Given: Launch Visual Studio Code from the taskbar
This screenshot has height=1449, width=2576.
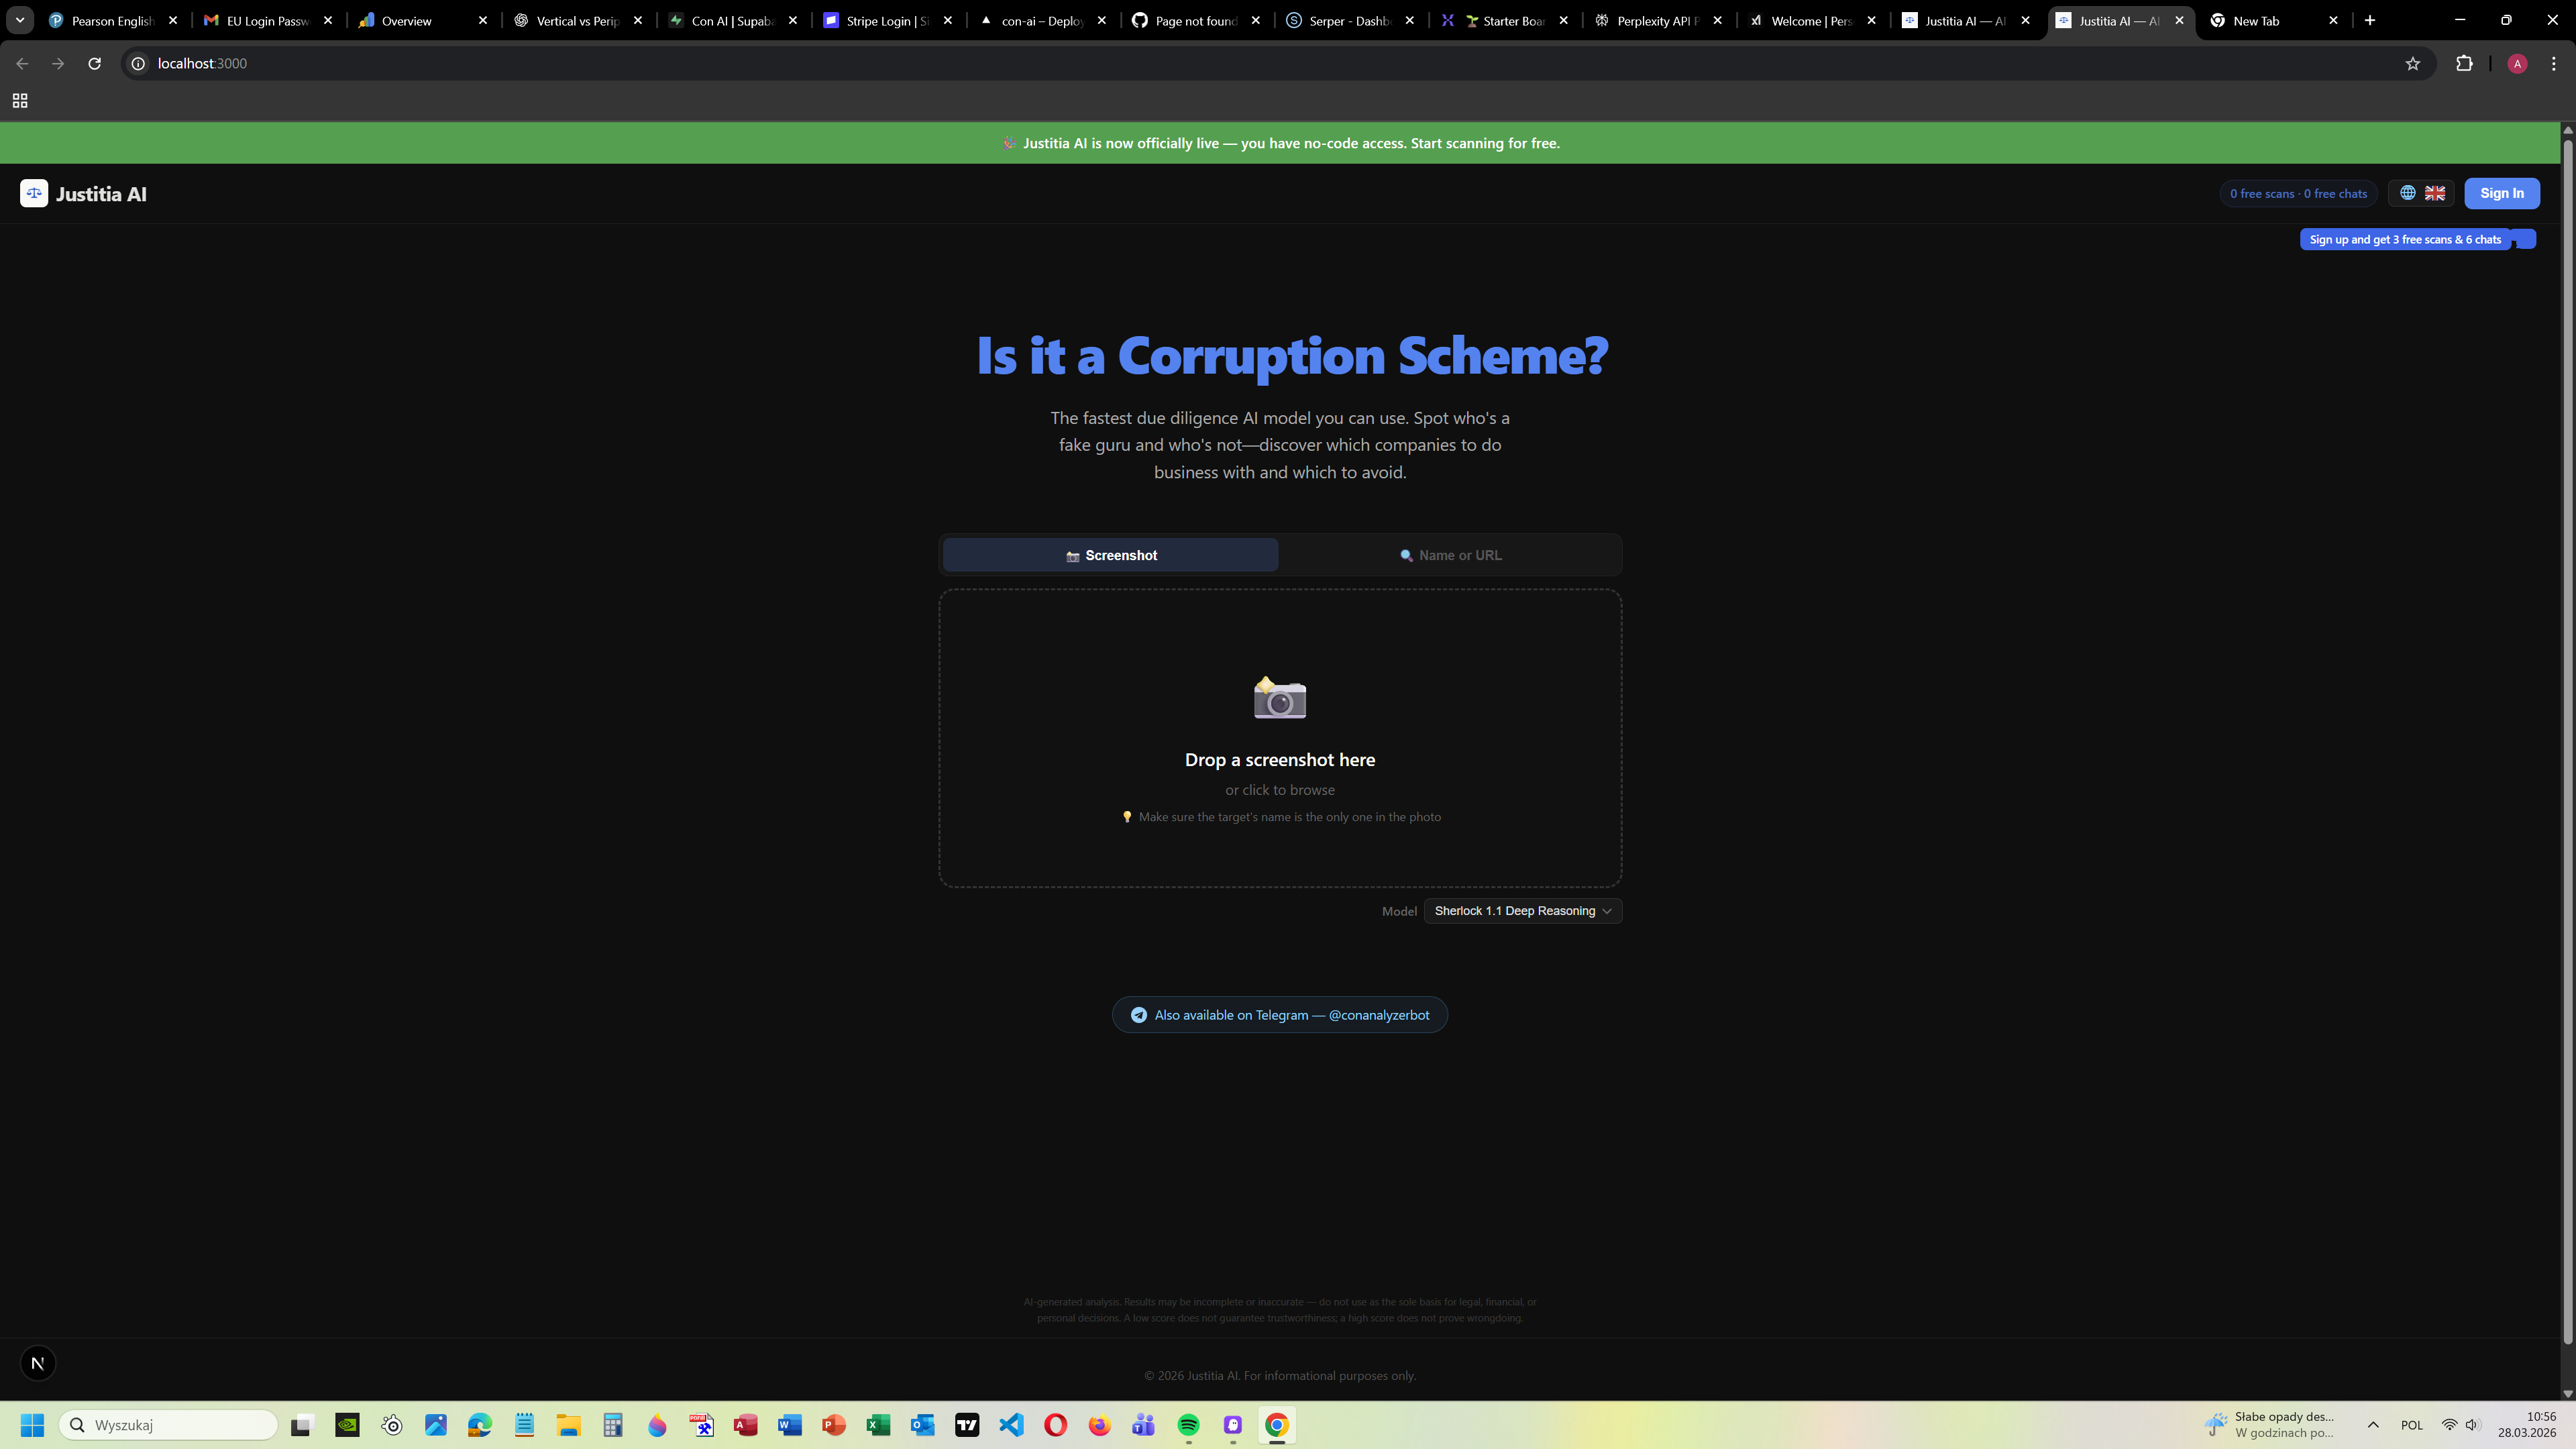Looking at the screenshot, I should click(x=1011, y=1425).
